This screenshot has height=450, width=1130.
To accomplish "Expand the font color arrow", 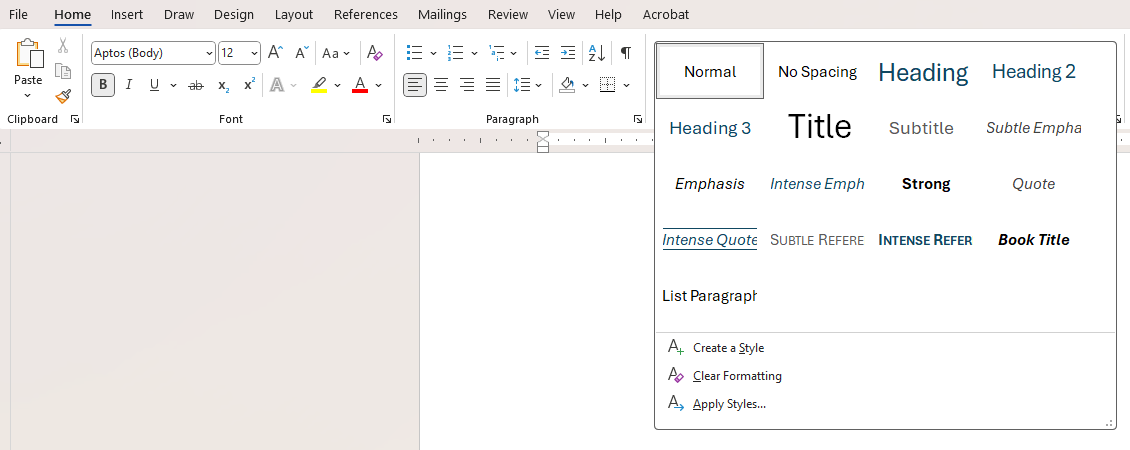I will click(x=378, y=85).
